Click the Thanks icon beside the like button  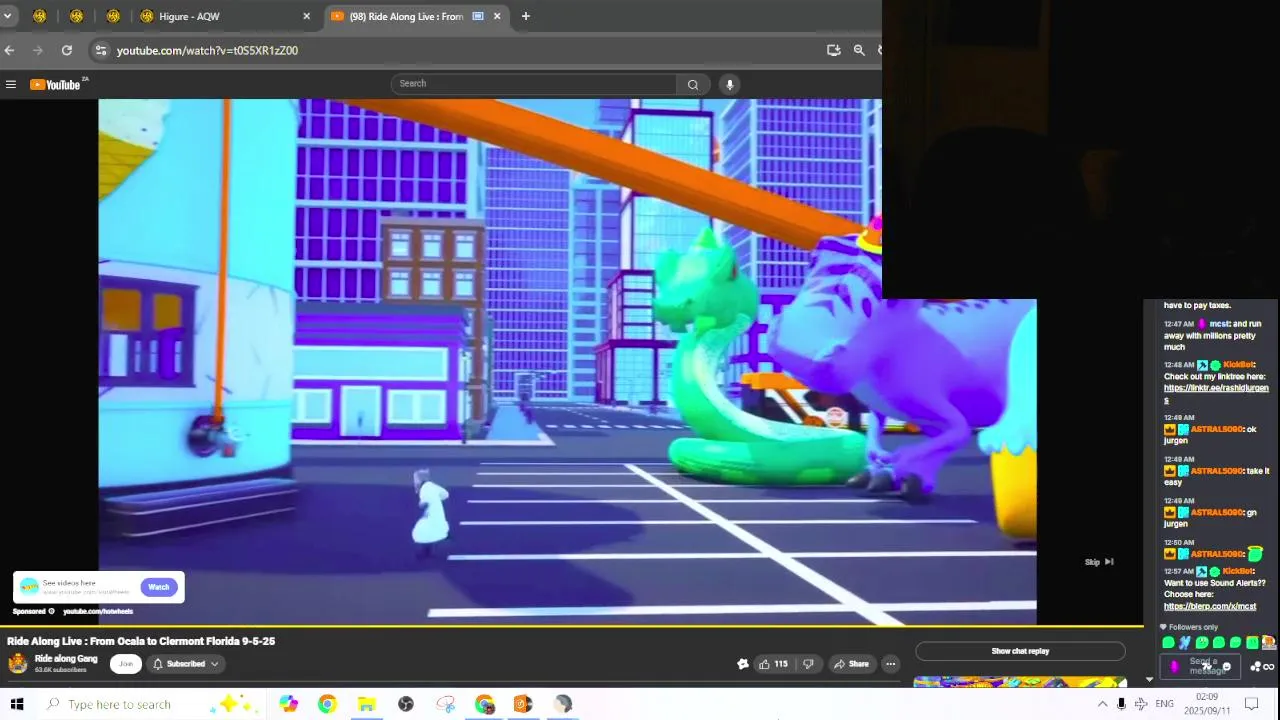pos(743,664)
